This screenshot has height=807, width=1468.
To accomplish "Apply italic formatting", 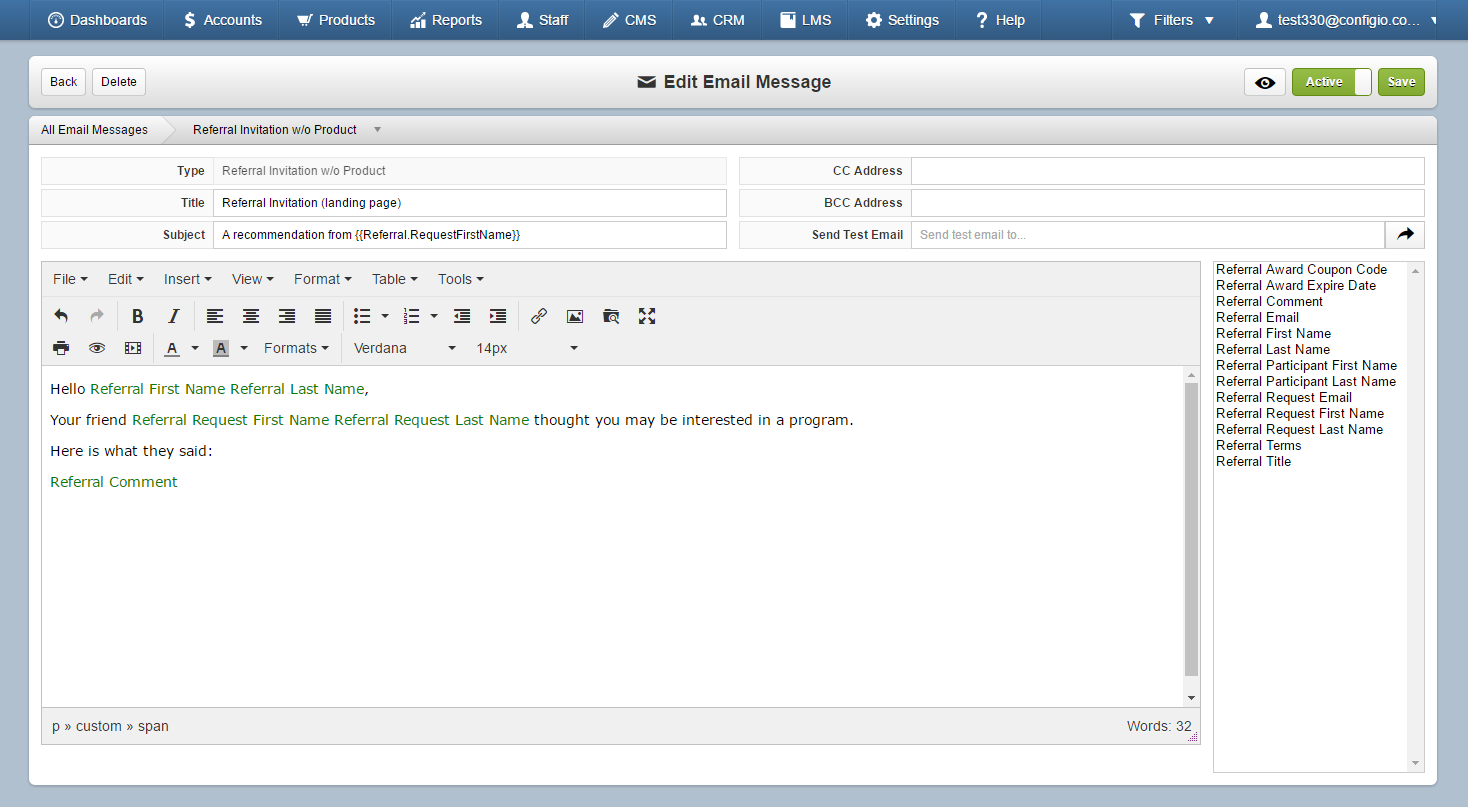I will (x=174, y=316).
